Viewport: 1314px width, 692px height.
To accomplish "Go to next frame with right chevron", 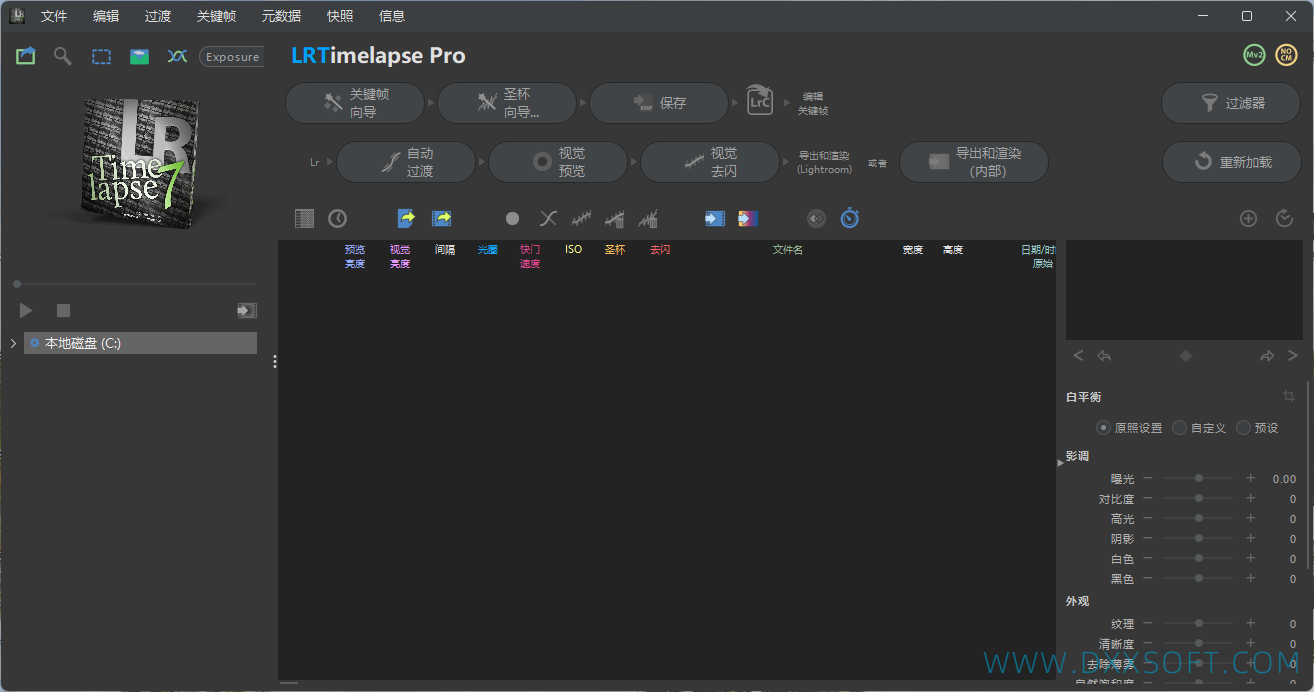I will (1293, 356).
